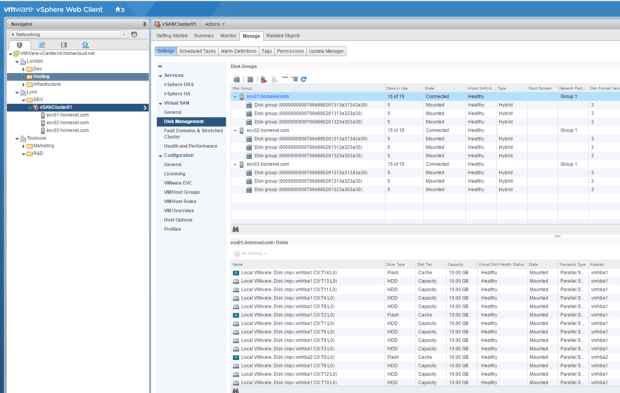Collapse the esx01.homenet.com disk group row
The height and width of the screenshot is (393, 620).
click(235, 96)
